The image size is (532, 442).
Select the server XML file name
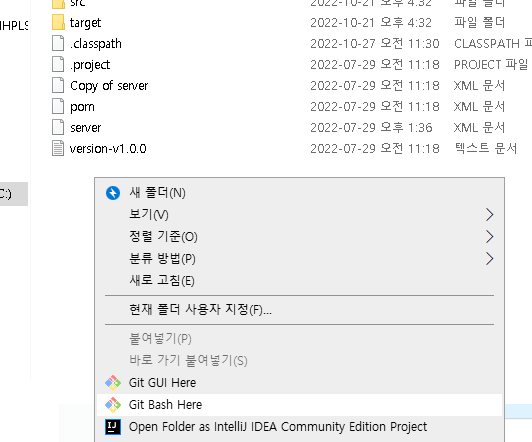click(x=86, y=128)
